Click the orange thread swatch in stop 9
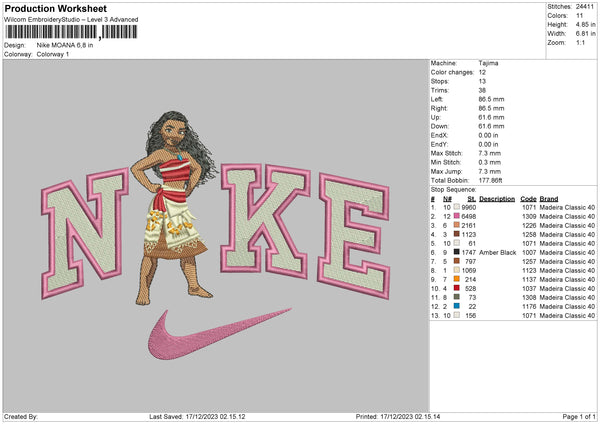This screenshot has height=424, width=600. (x=456, y=279)
